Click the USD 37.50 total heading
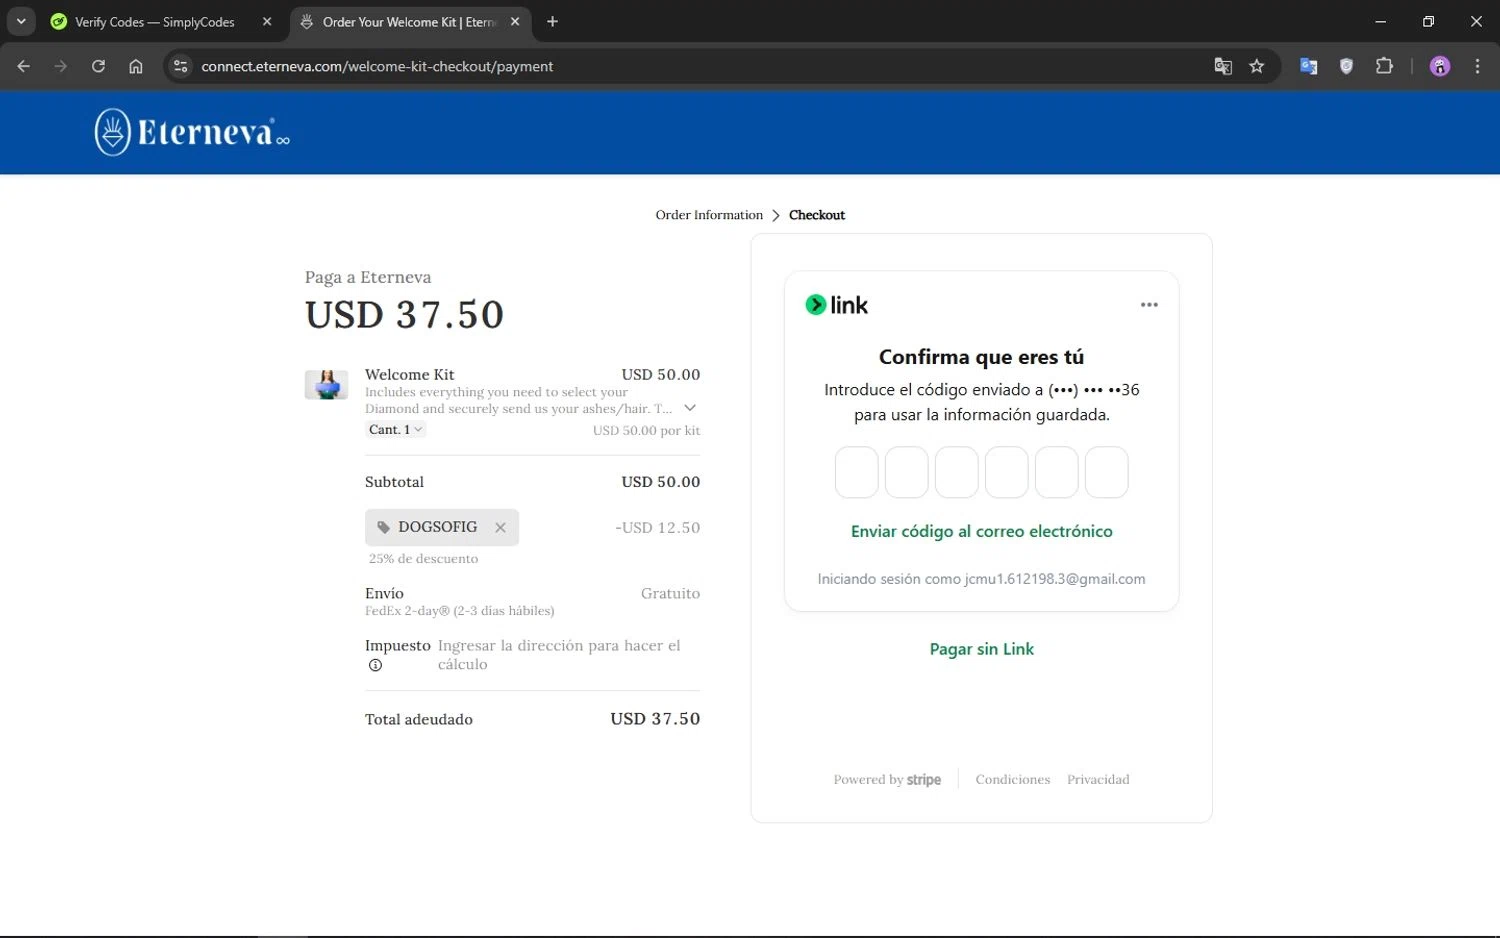Screen dimensions: 1500x938 pyautogui.click(x=404, y=315)
